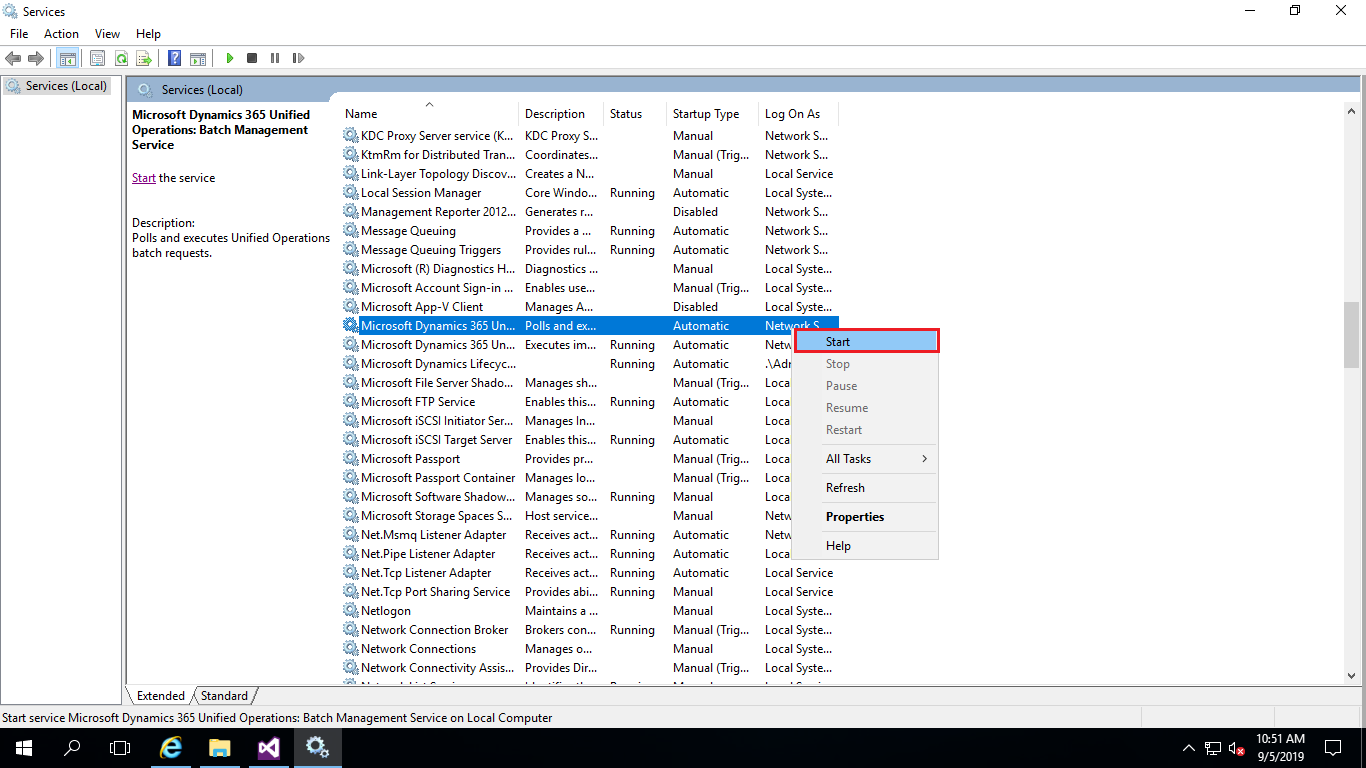Click the taskbar Search magnifier icon

coord(72,747)
